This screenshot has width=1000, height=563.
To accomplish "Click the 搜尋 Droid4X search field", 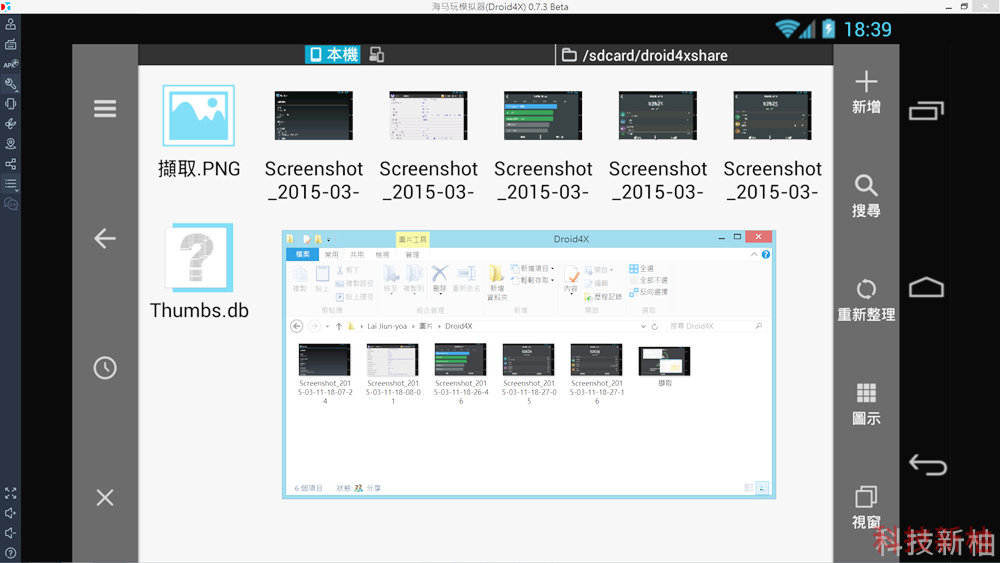I will [715, 326].
